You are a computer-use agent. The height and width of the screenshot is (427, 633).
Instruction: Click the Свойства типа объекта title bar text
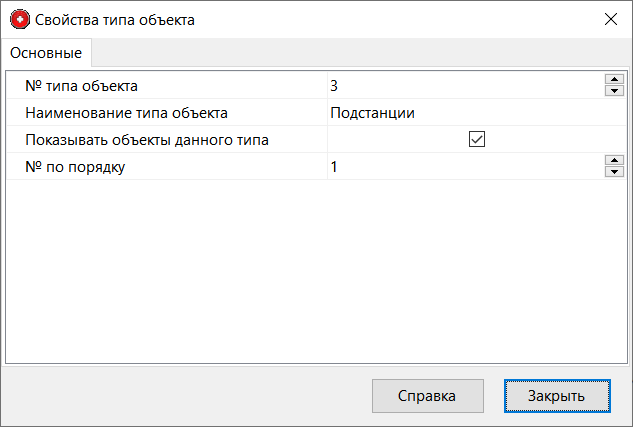[x=115, y=19]
